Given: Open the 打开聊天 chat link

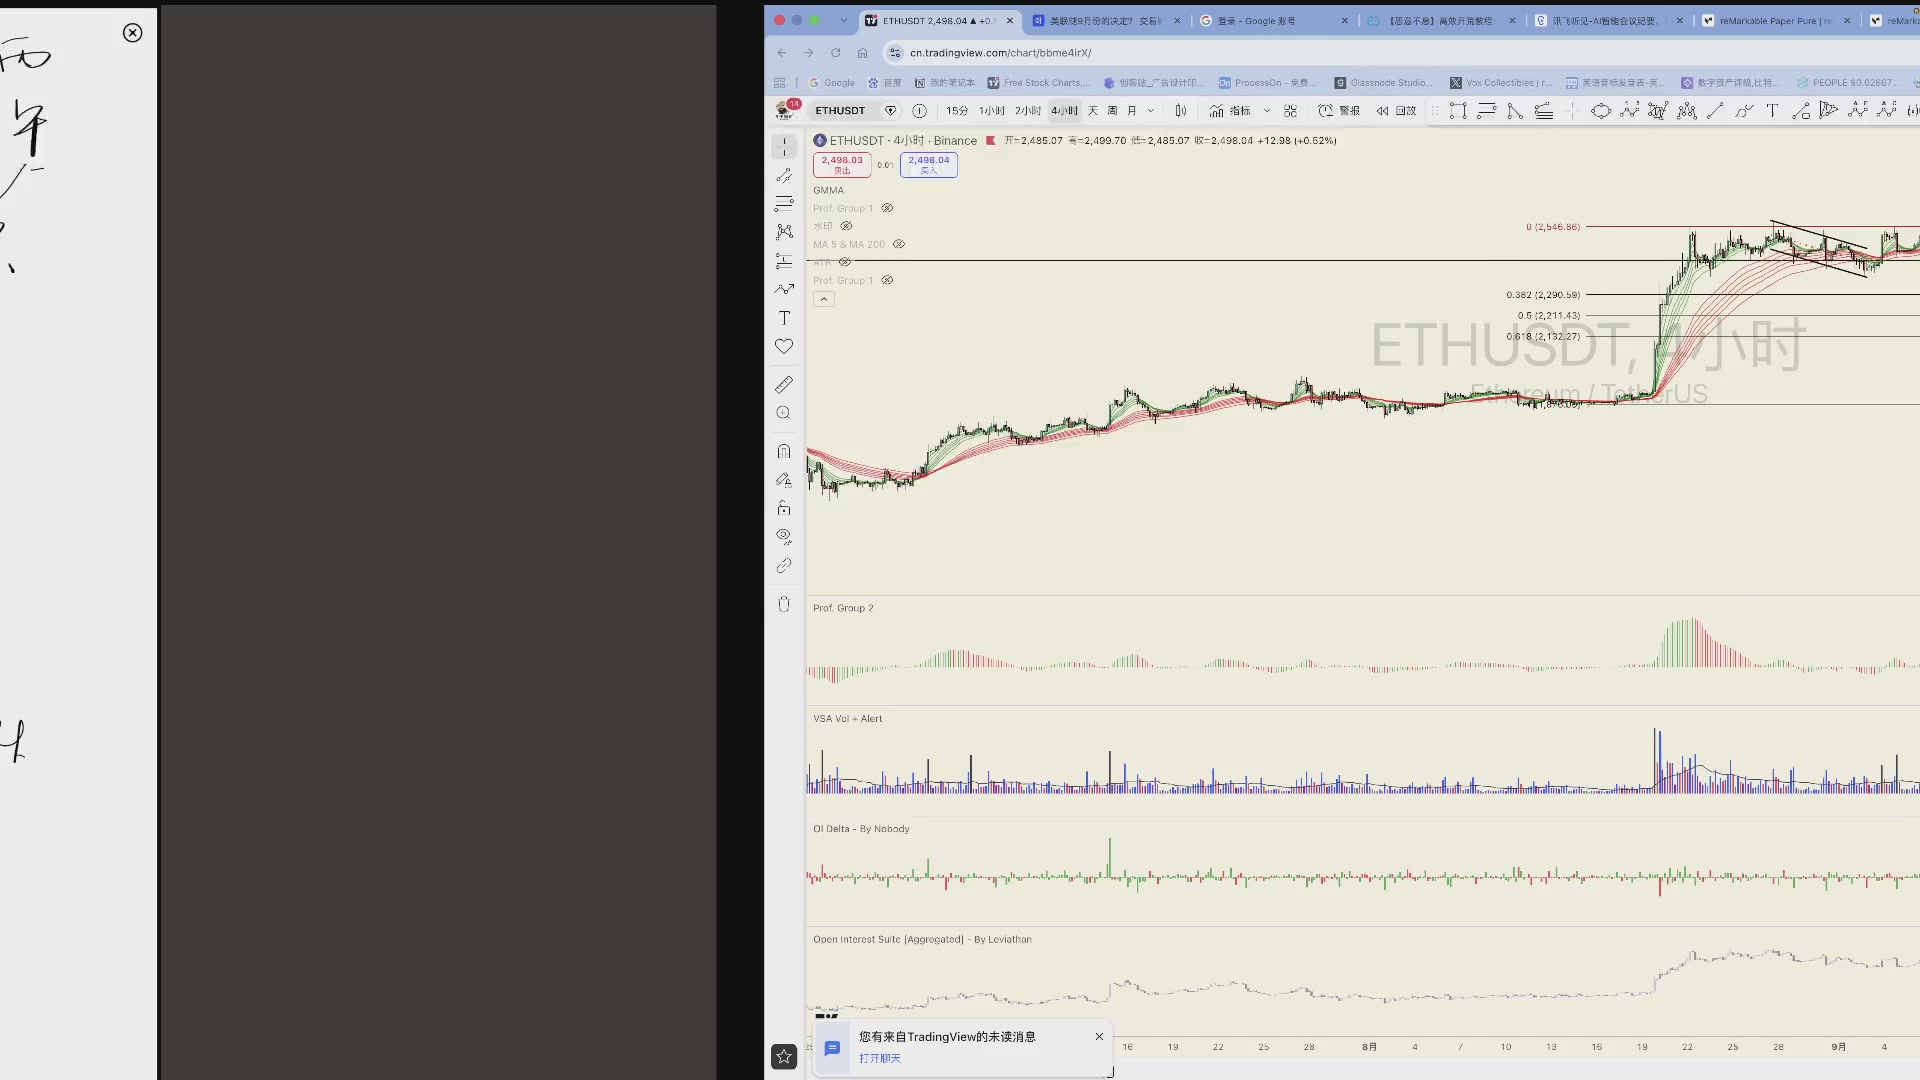Looking at the screenshot, I should (880, 1058).
